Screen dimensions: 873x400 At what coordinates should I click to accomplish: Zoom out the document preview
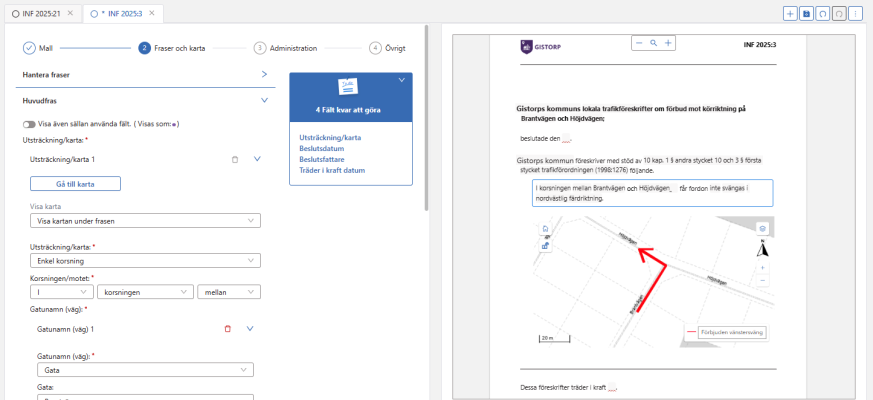(x=638, y=43)
